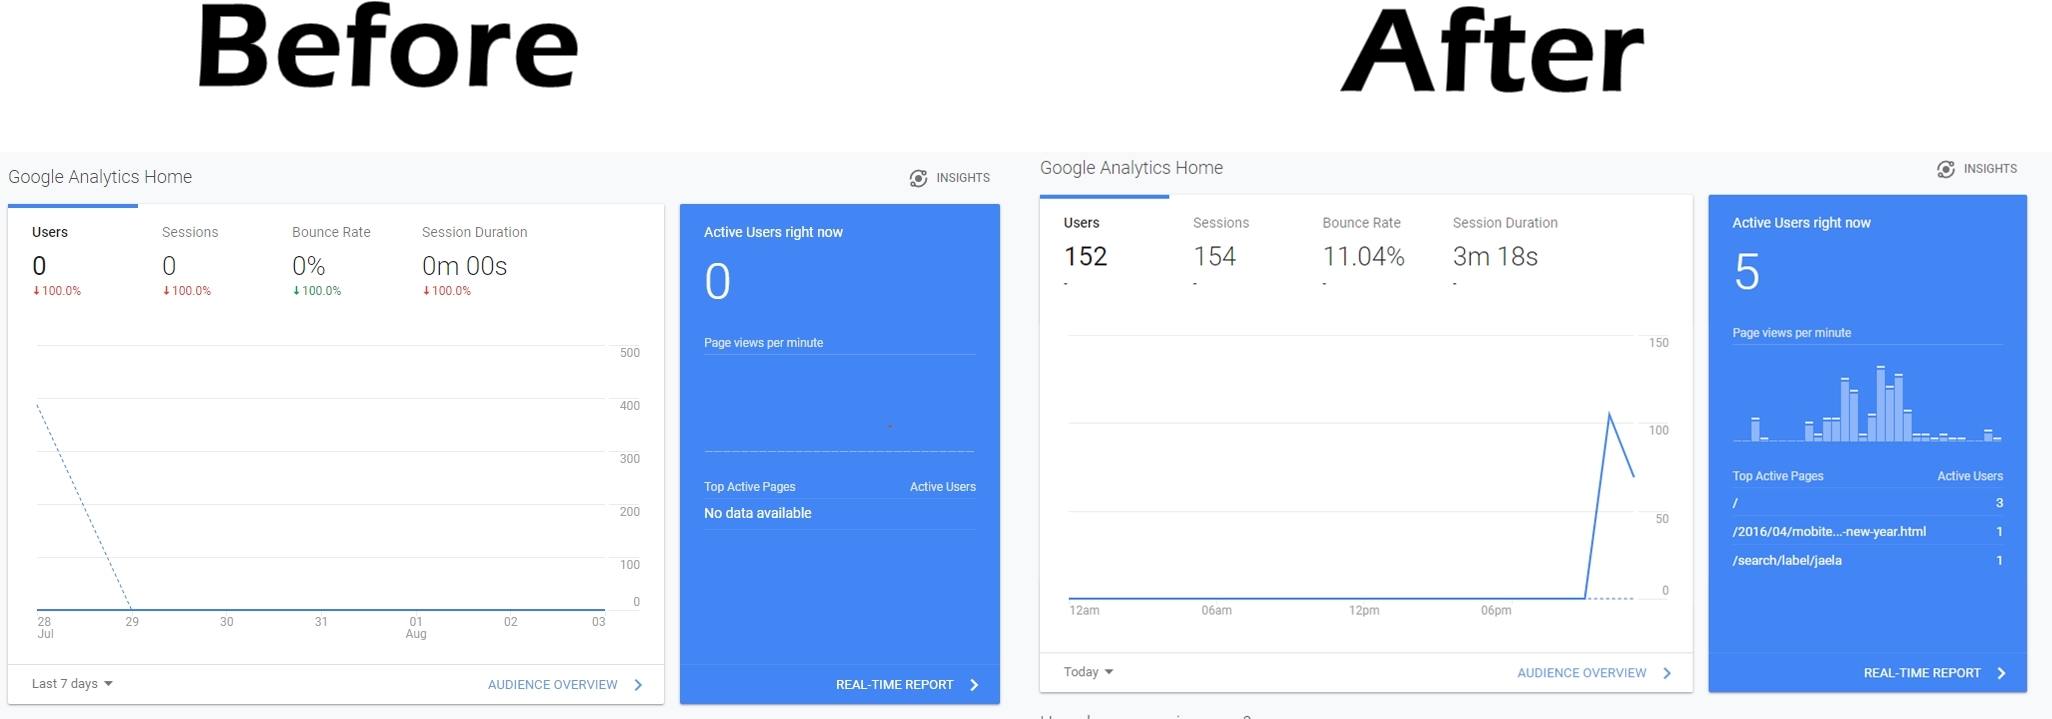Open the Audience Overview link in Before panel

point(552,685)
